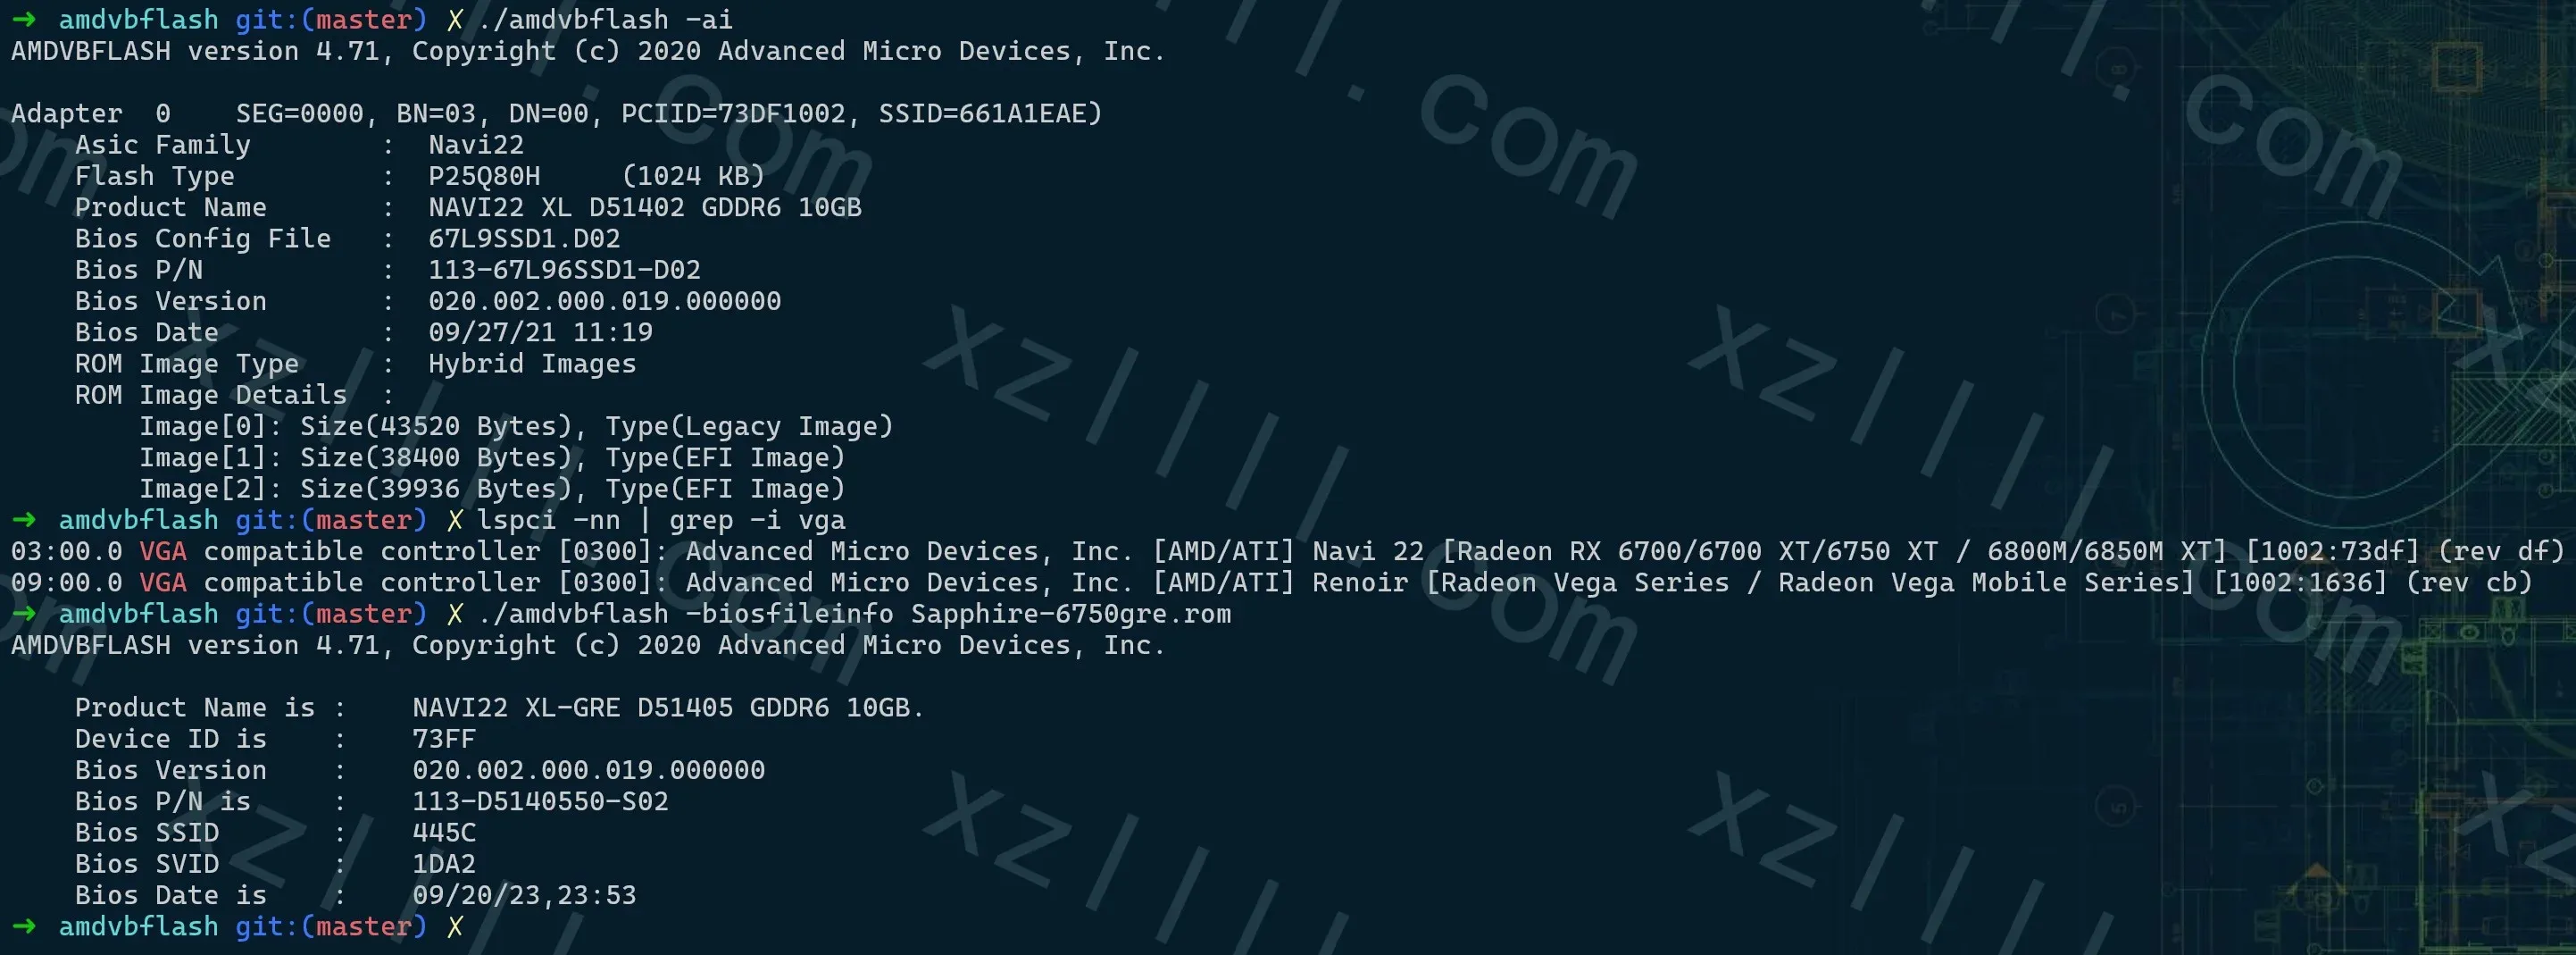Viewport: 2576px width, 955px height.
Task: Click the red VGA text on the 03:00.0 line
Action: coord(163,551)
